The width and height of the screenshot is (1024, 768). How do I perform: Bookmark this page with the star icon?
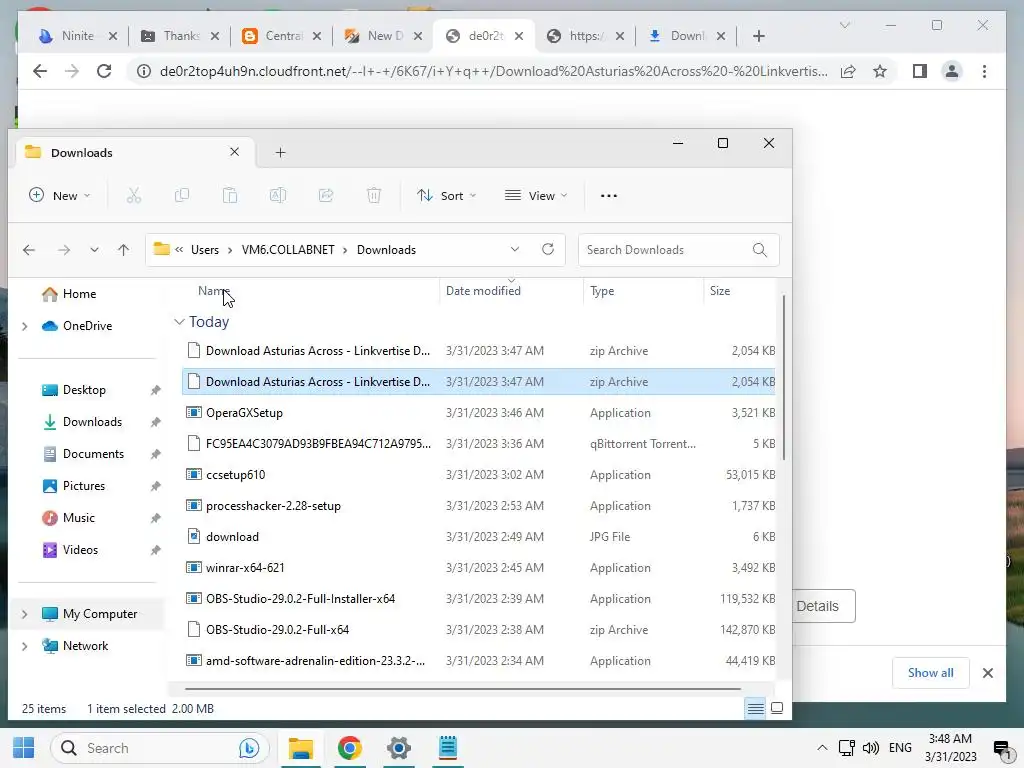pos(880,71)
